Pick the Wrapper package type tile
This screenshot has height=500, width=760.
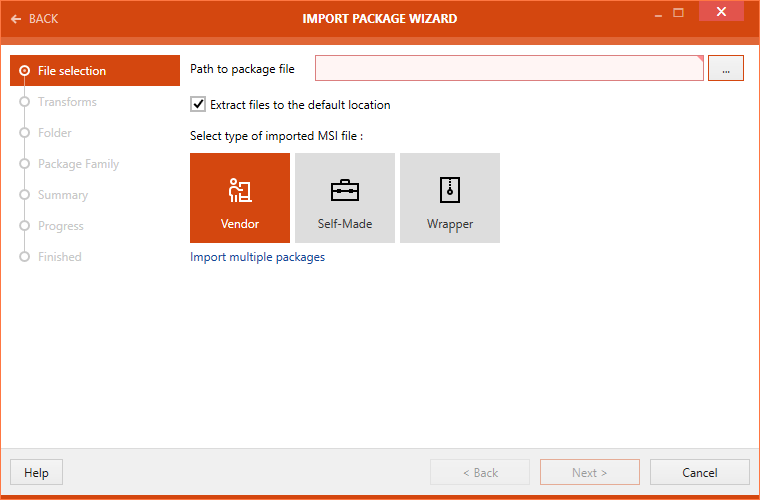click(x=450, y=198)
